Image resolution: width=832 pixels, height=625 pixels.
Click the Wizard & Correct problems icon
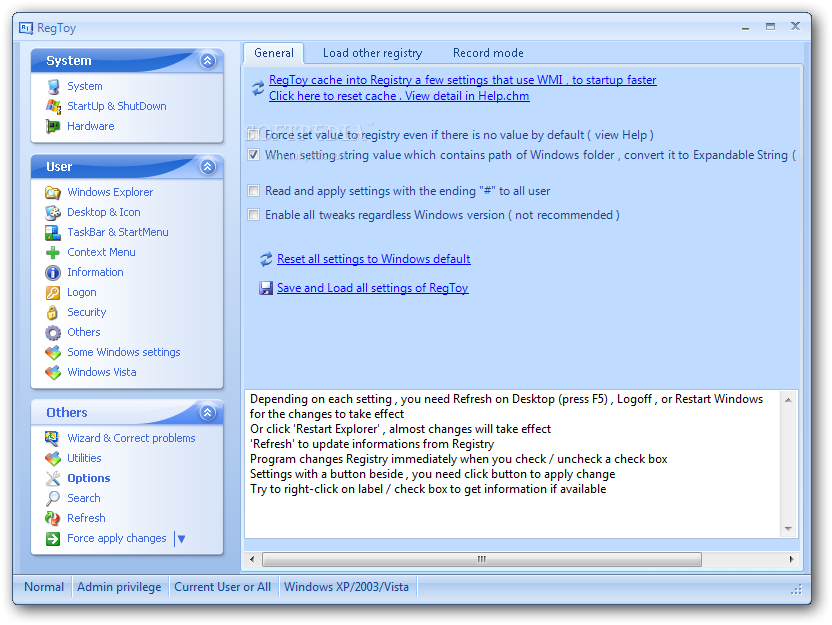53,438
